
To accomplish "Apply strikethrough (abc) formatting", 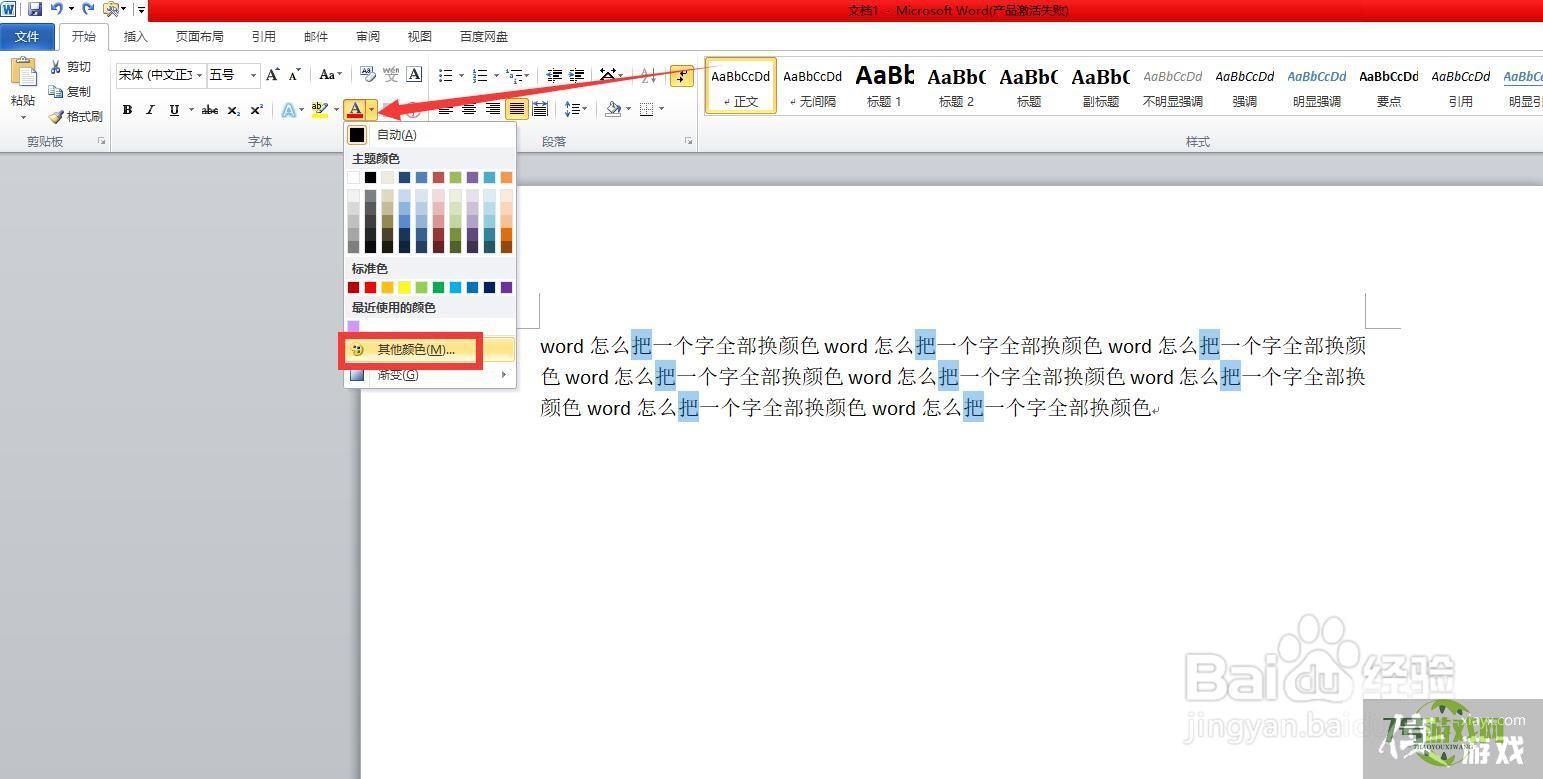I will (209, 110).
